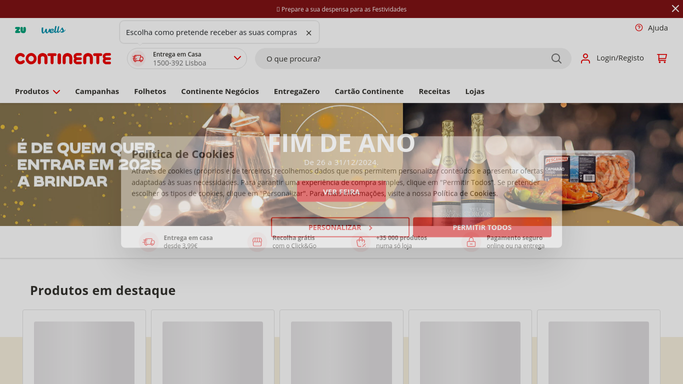Close the top promotional banner

(x=675, y=9)
